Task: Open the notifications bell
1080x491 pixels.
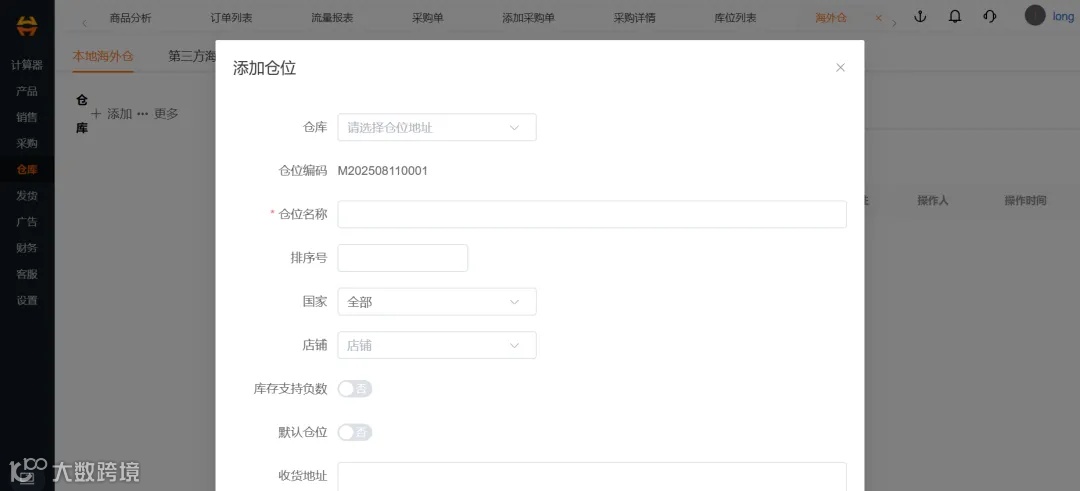Action: click(x=955, y=17)
